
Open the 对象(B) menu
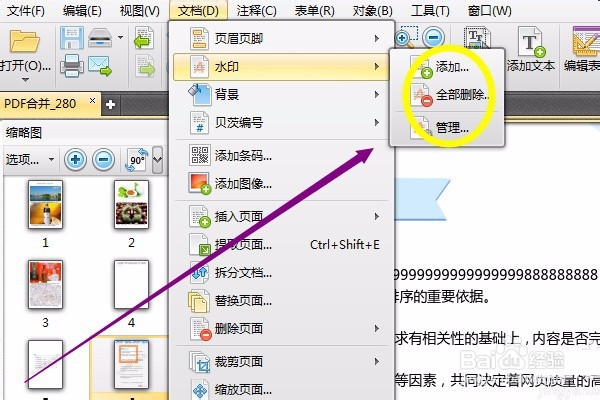pos(372,10)
